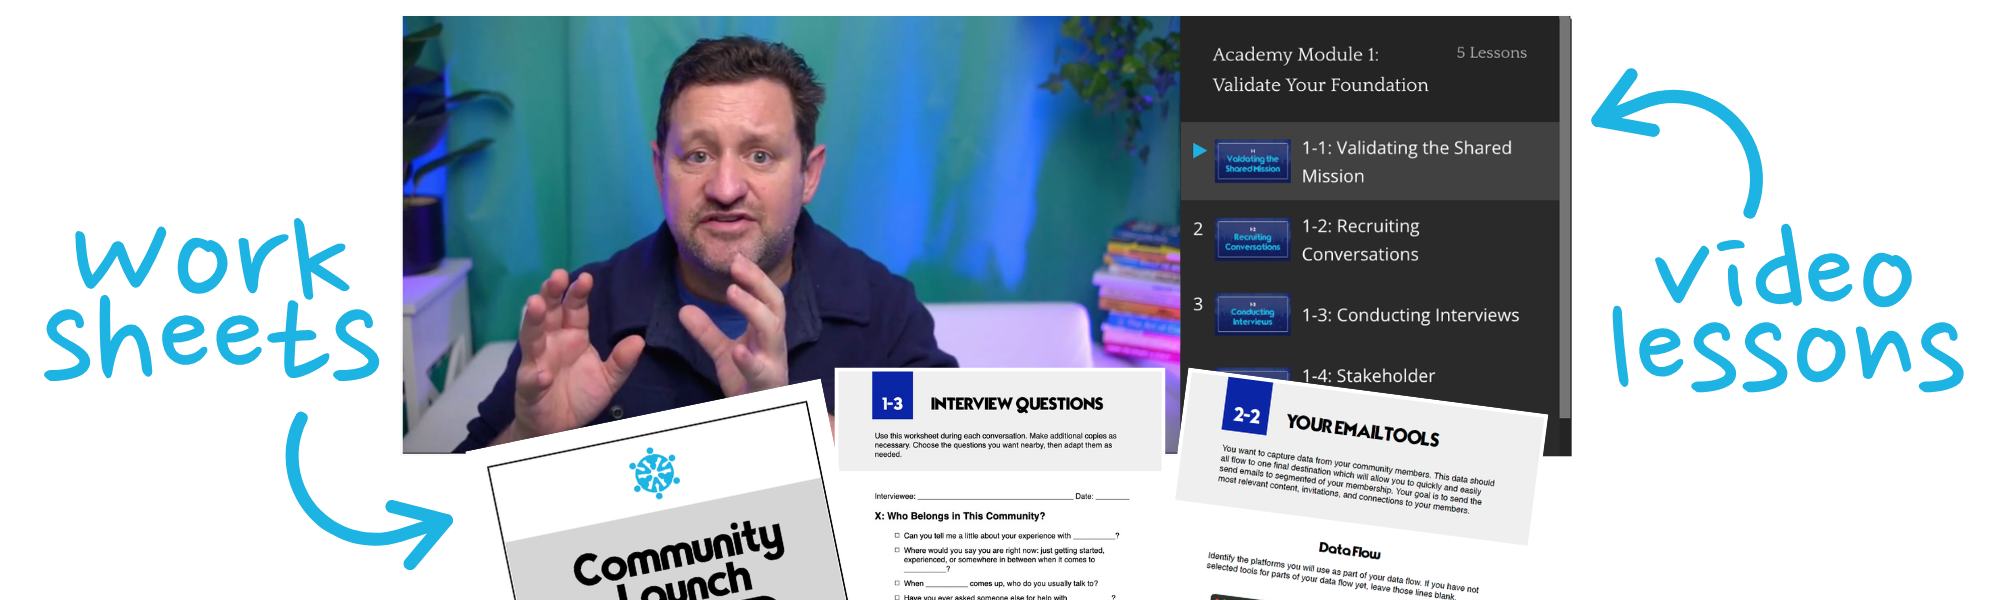
Task: Click the playlist vertical scrollbar
Action: point(1565,218)
